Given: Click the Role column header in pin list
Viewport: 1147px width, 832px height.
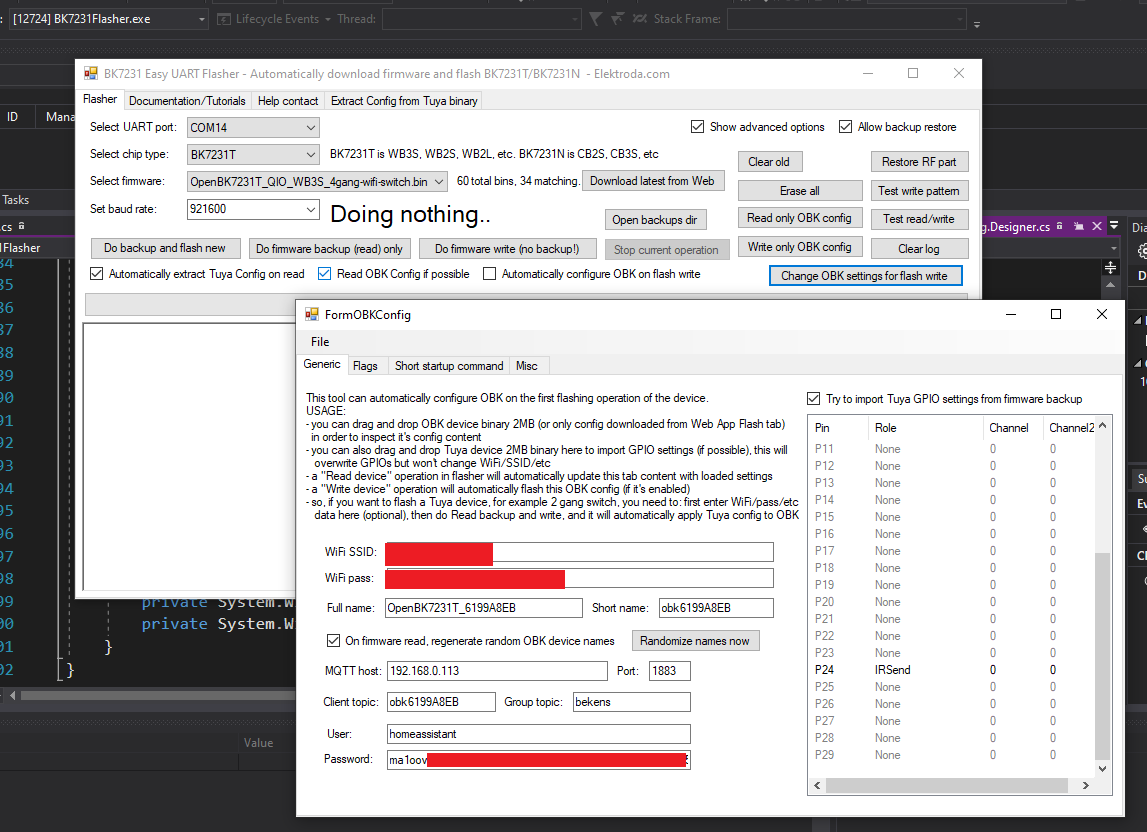Looking at the screenshot, I should [925, 428].
